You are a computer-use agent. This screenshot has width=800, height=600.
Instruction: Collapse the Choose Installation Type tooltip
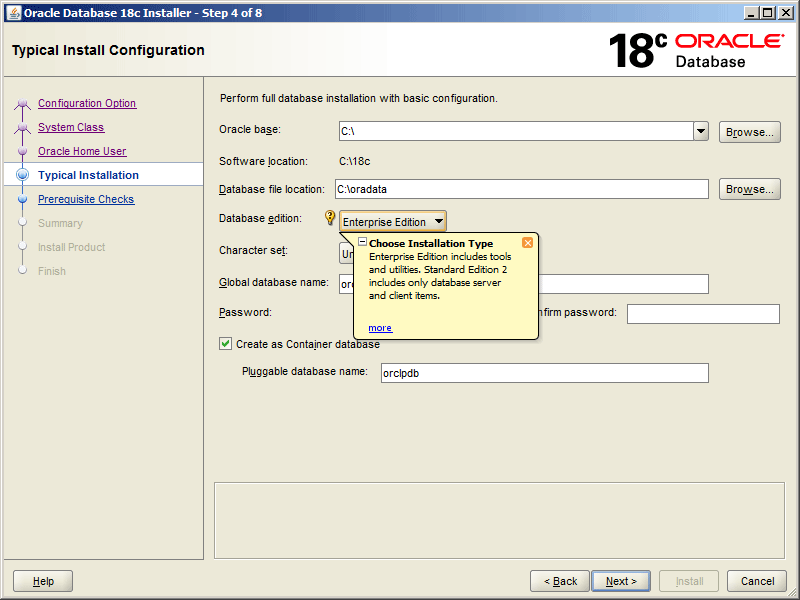(x=362, y=242)
